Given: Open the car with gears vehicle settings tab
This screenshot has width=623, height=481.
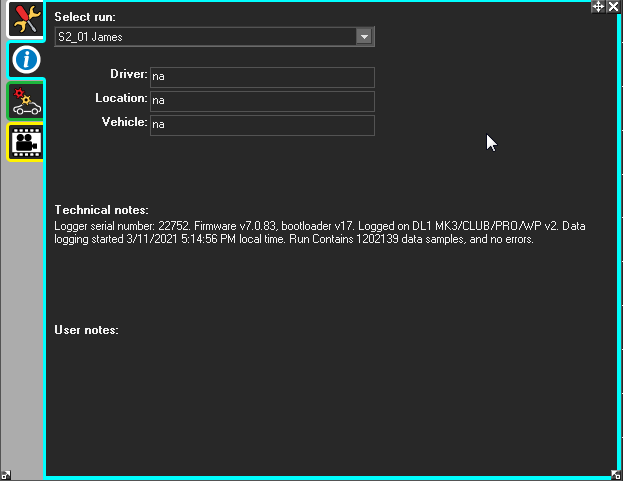Looking at the screenshot, I should tap(24, 101).
